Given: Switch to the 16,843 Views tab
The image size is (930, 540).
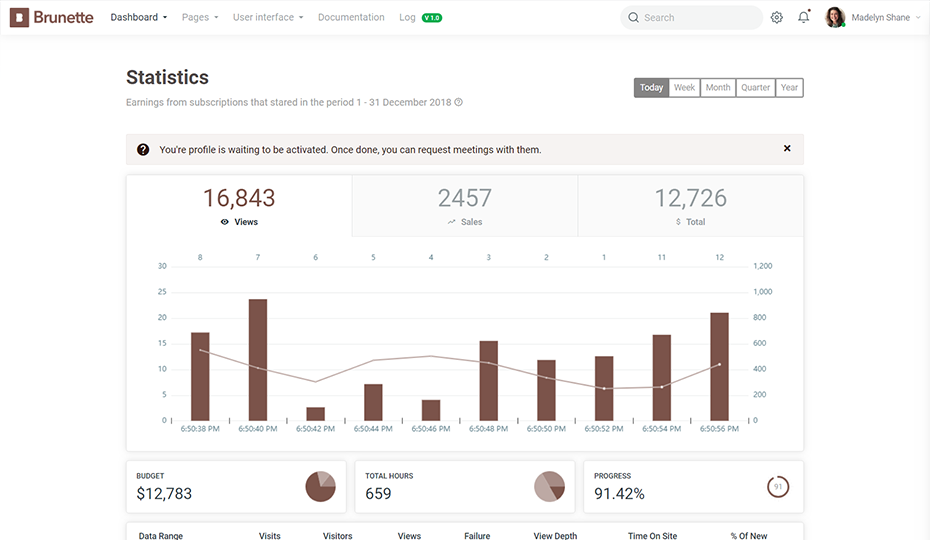Looking at the screenshot, I should tap(239, 206).
